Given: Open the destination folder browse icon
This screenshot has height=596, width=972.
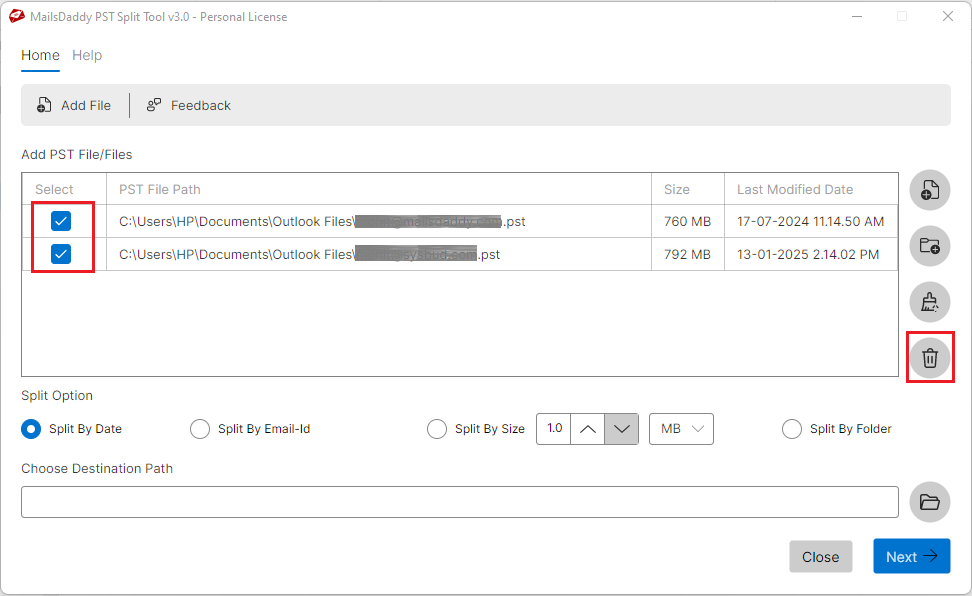Looking at the screenshot, I should 930,502.
